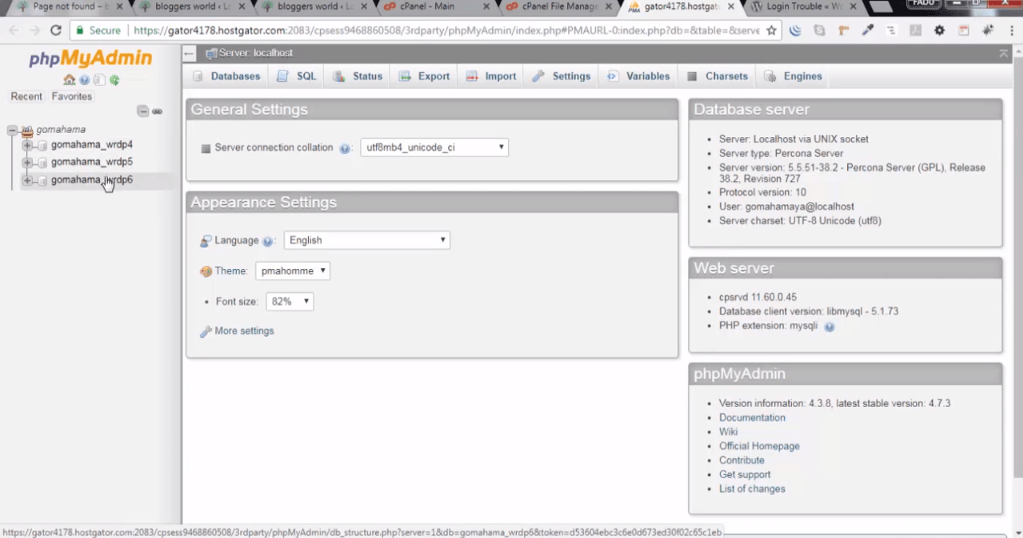Open the Server connection collation dropdown
The image size is (1023, 538).
(x=434, y=147)
